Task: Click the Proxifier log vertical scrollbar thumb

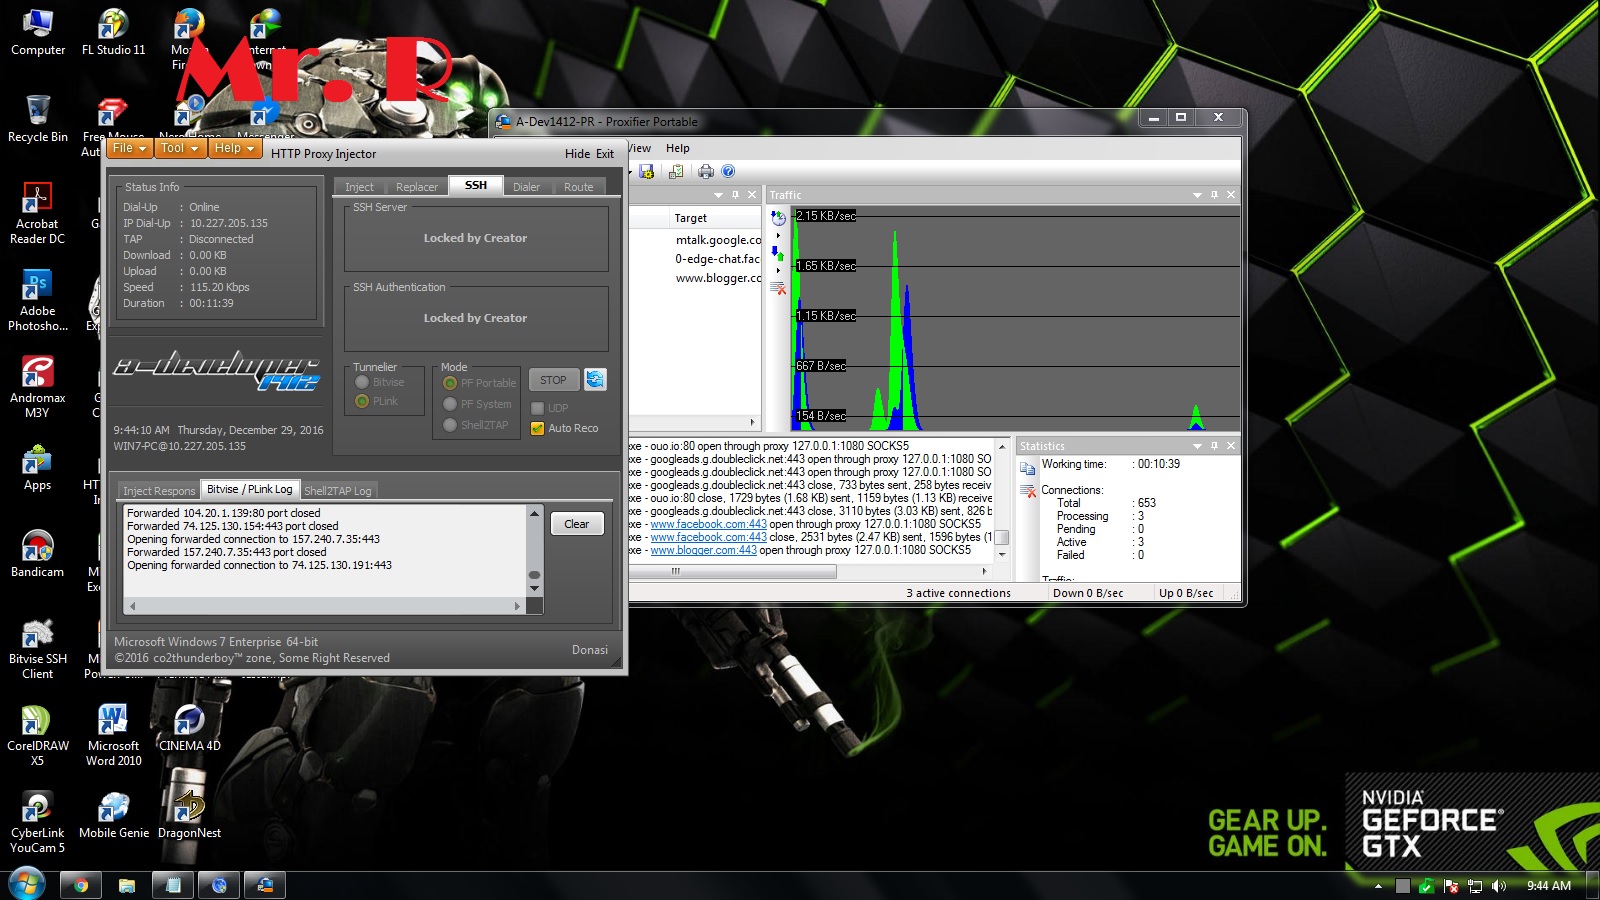Action: coord(1001,537)
